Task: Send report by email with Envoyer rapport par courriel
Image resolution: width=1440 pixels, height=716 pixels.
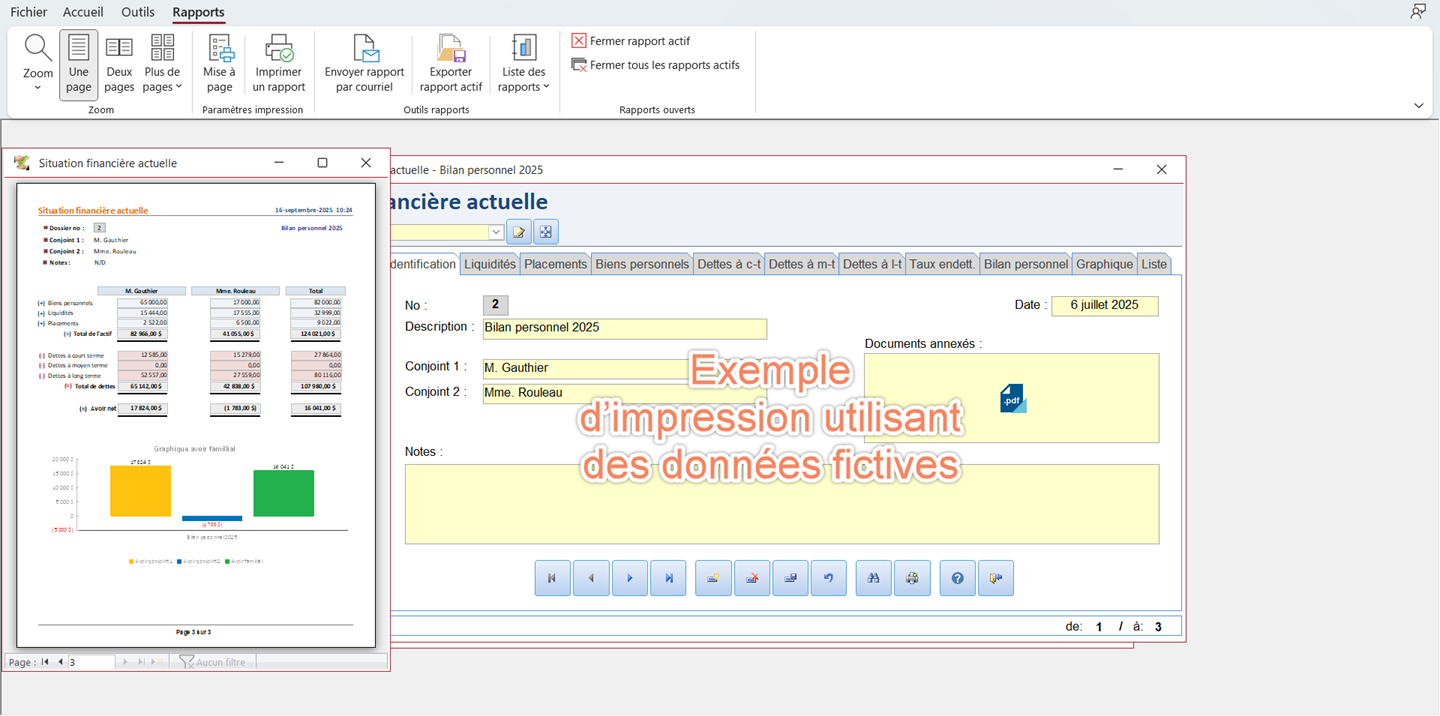Action: pos(364,64)
